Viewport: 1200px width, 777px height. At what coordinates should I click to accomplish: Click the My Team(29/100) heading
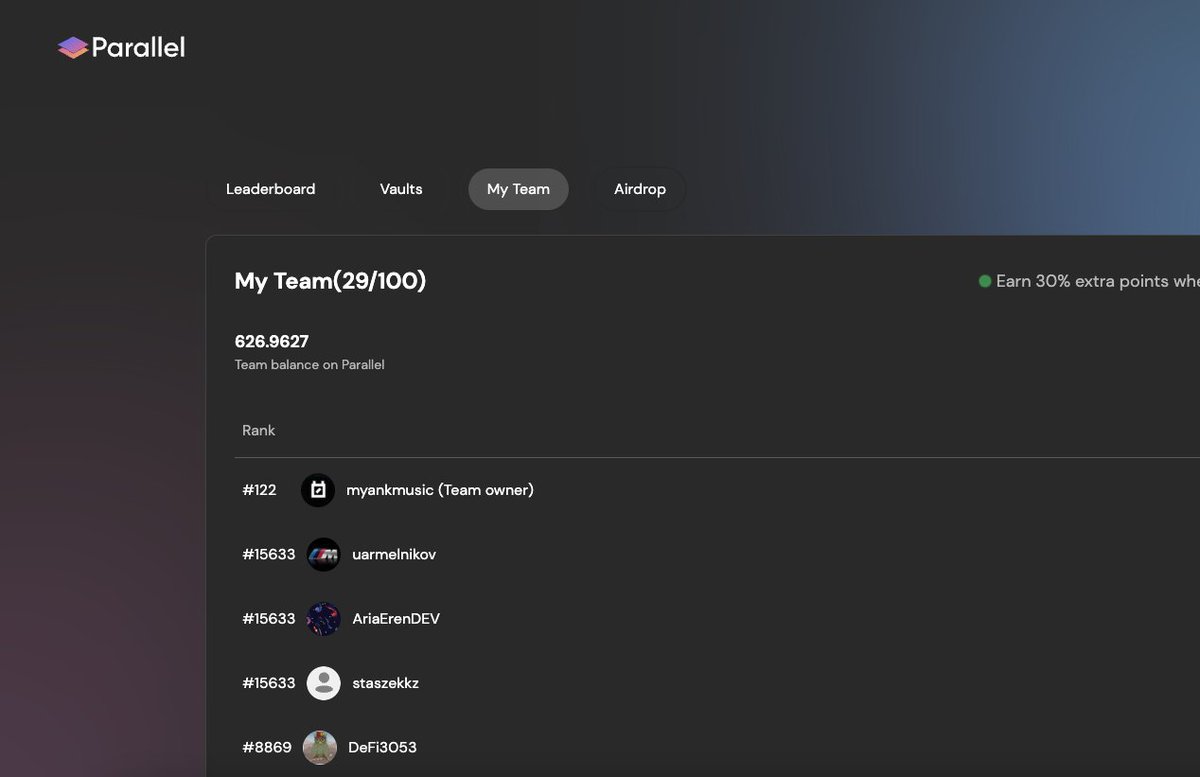(331, 281)
